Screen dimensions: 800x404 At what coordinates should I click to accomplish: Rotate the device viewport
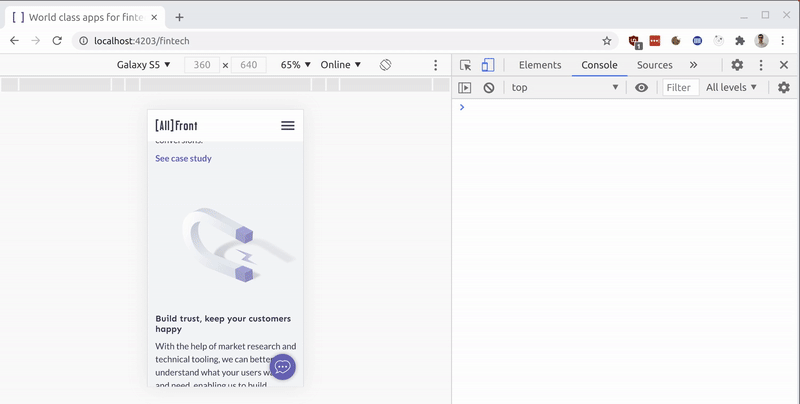385,65
